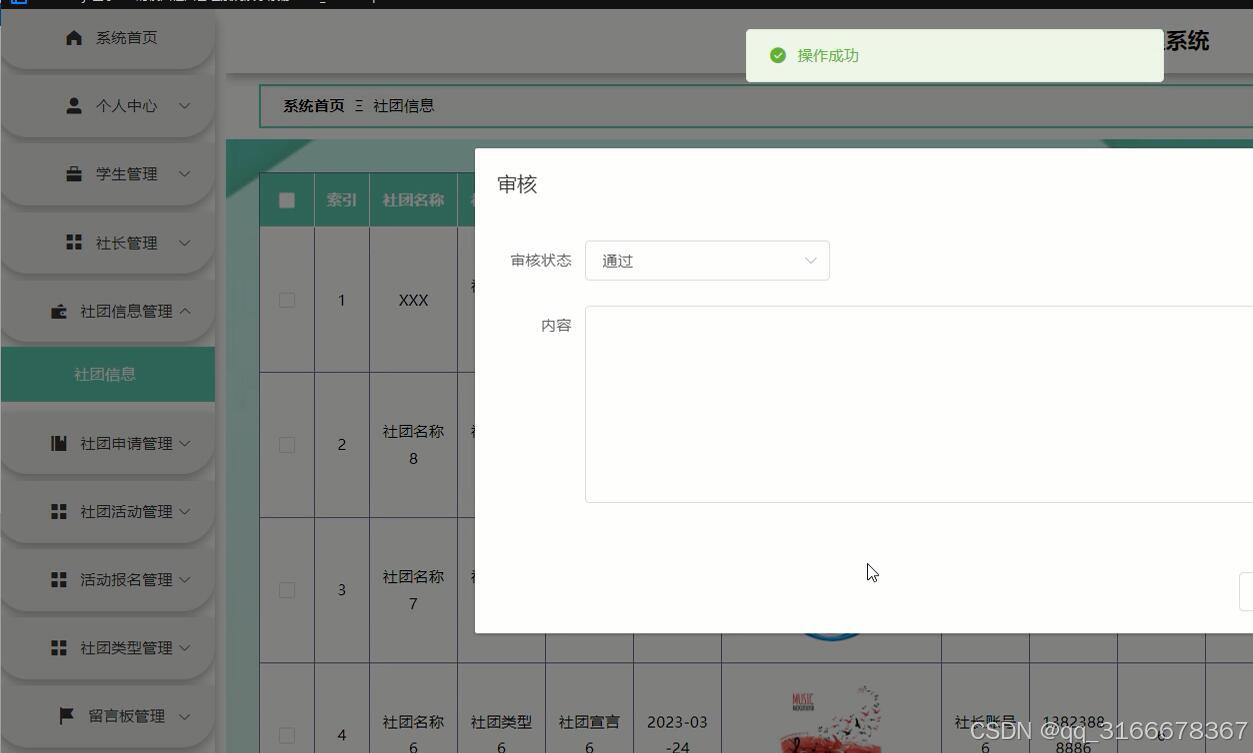
Task: Open the 留言板管理 sidebar menu
Action: tap(108, 716)
